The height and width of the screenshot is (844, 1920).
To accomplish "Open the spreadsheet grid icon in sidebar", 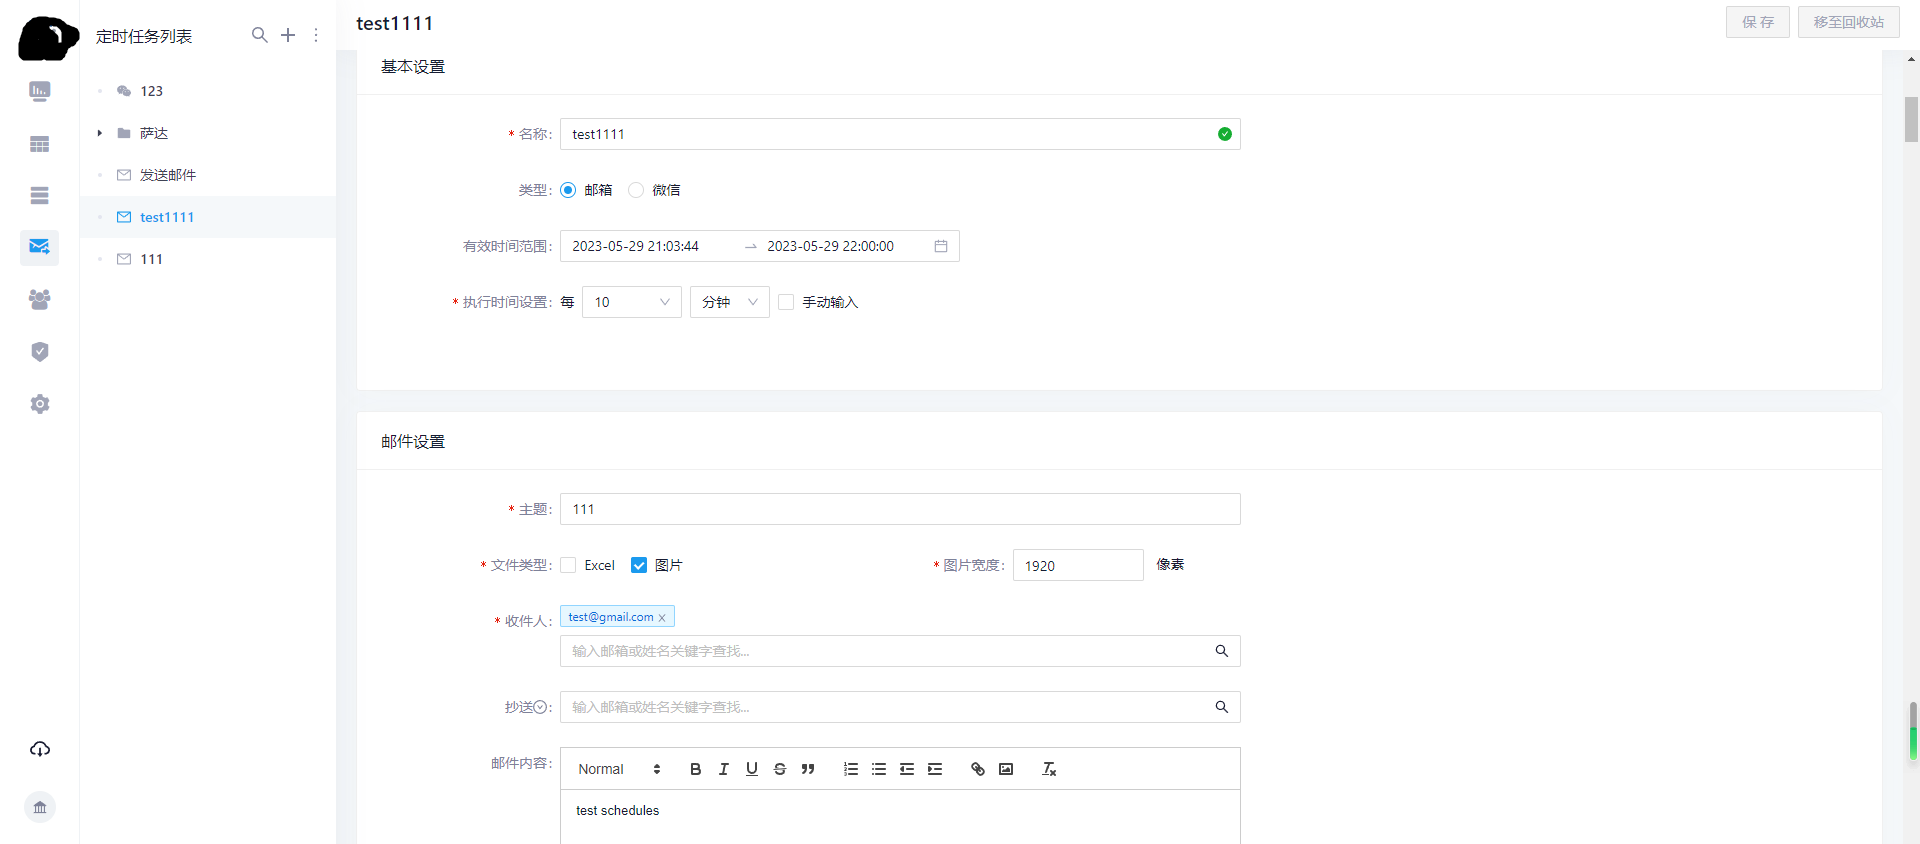I will pyautogui.click(x=39, y=144).
